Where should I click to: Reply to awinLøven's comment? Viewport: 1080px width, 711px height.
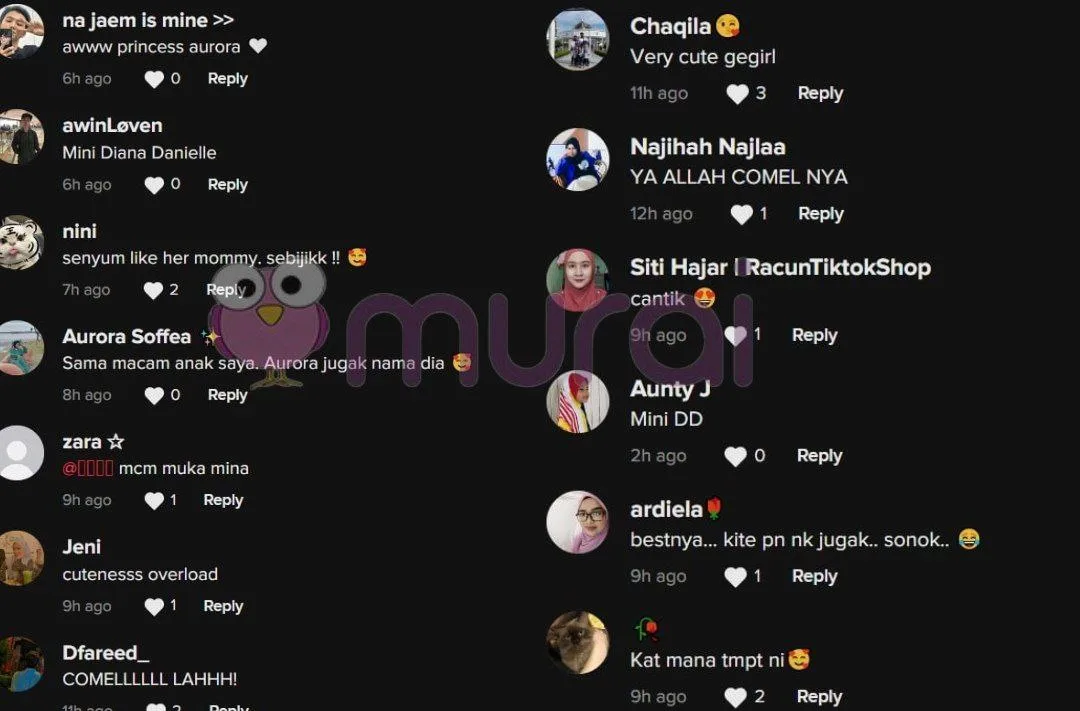227,185
